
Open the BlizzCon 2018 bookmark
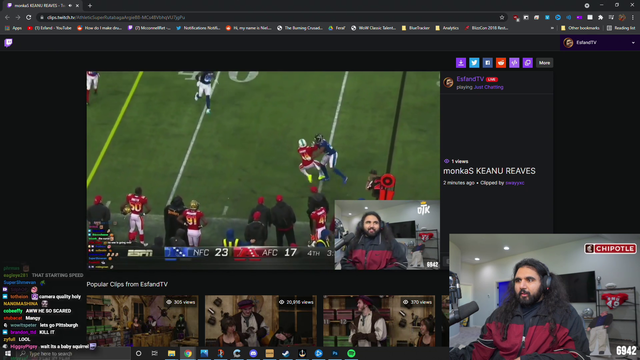pos(486,28)
